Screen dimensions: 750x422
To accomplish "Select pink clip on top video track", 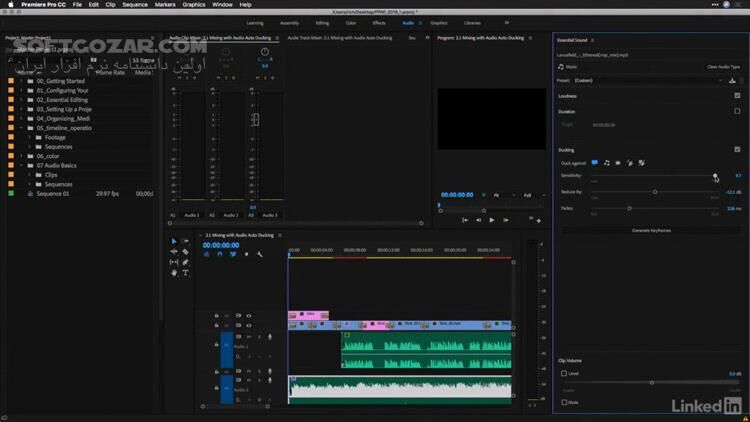I will (308, 315).
